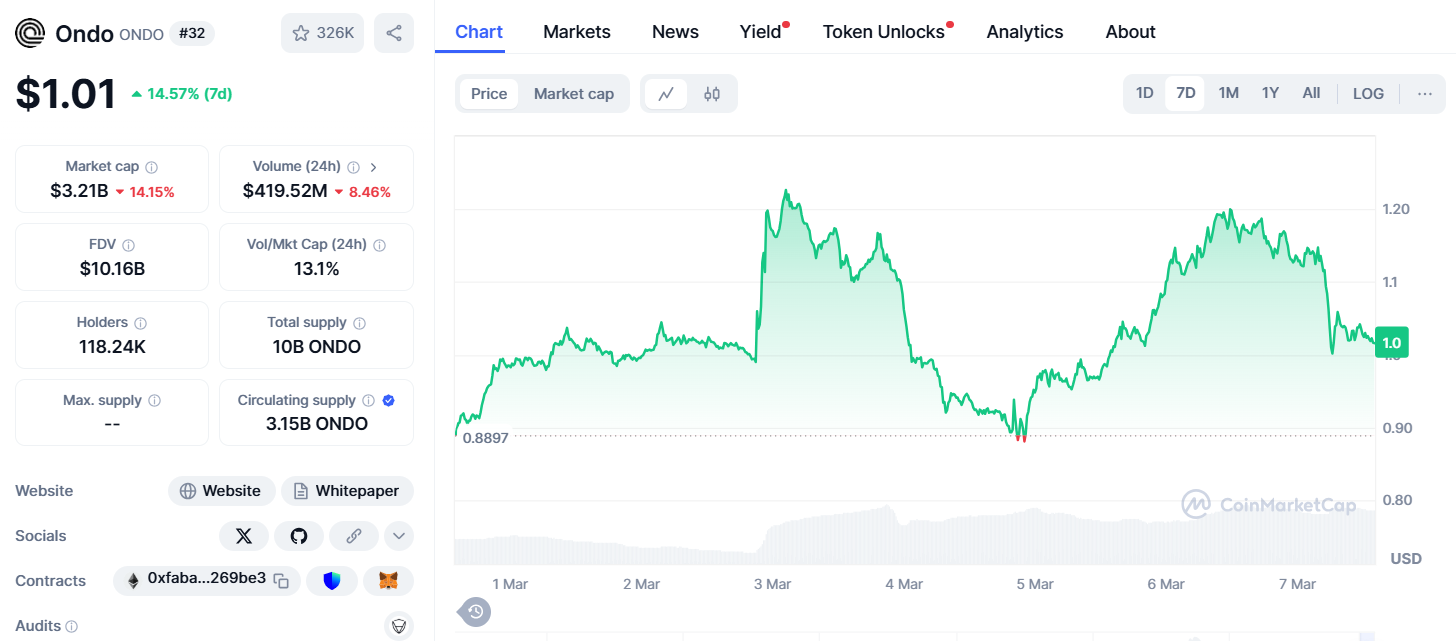The image size is (1456, 641).
Task: Click the chart history replay icon
Action: coord(475,612)
